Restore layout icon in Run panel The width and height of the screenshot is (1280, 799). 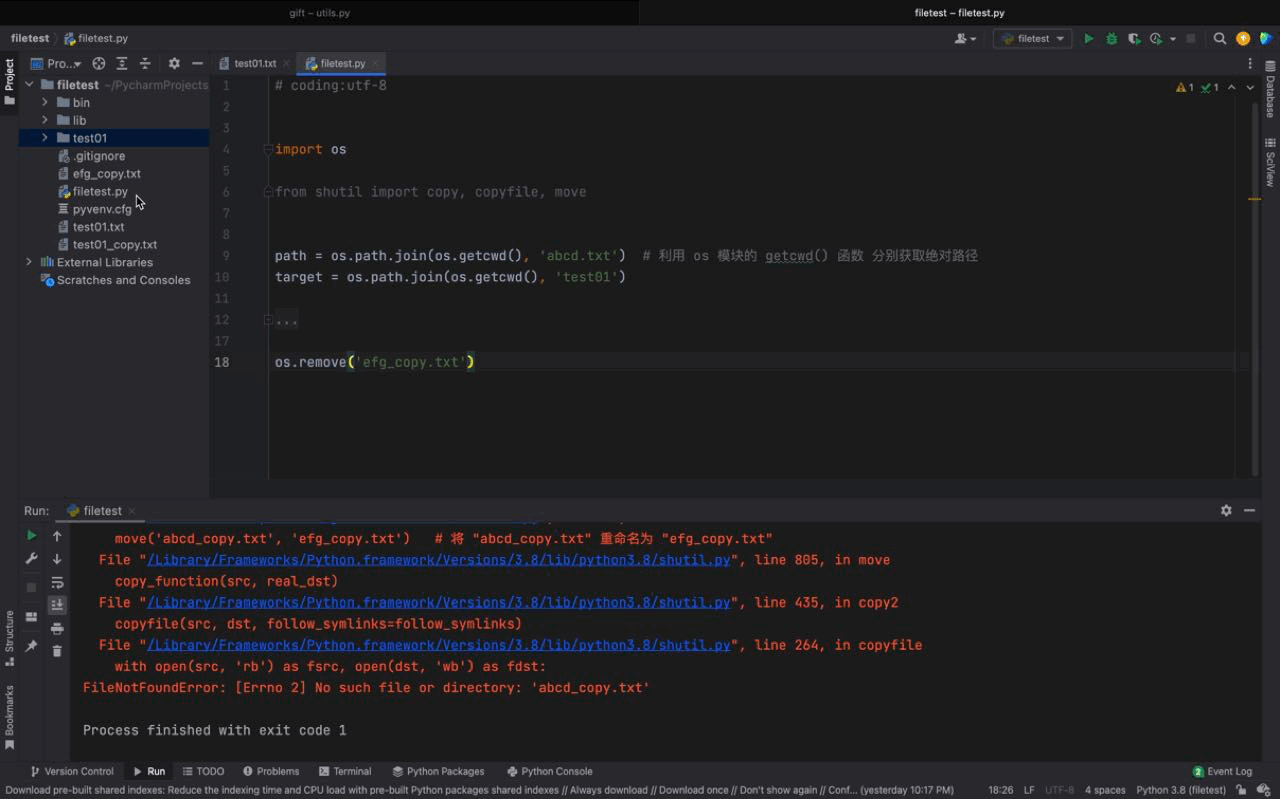coord(31,616)
